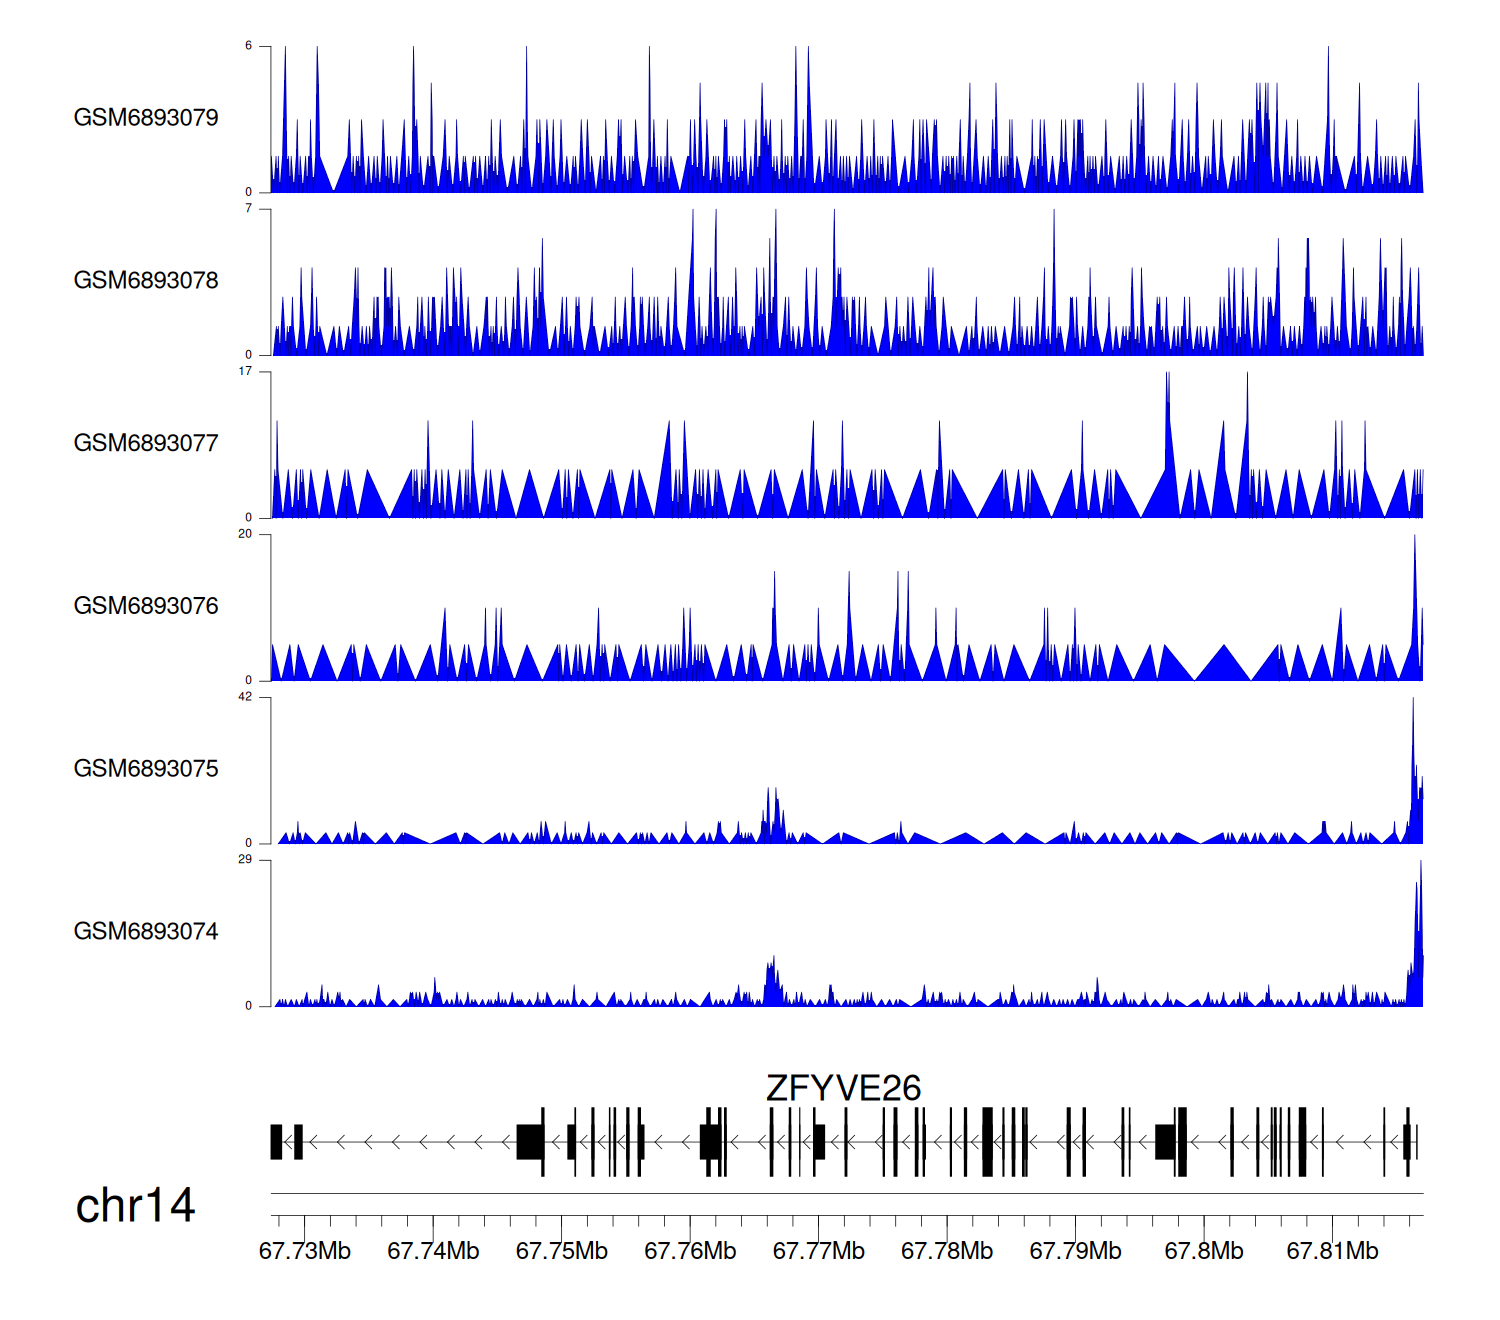Image resolution: width=1500 pixels, height=1320 pixels.
Task: Click the 67.73Mb axis tick label
Action: pos(305,1251)
